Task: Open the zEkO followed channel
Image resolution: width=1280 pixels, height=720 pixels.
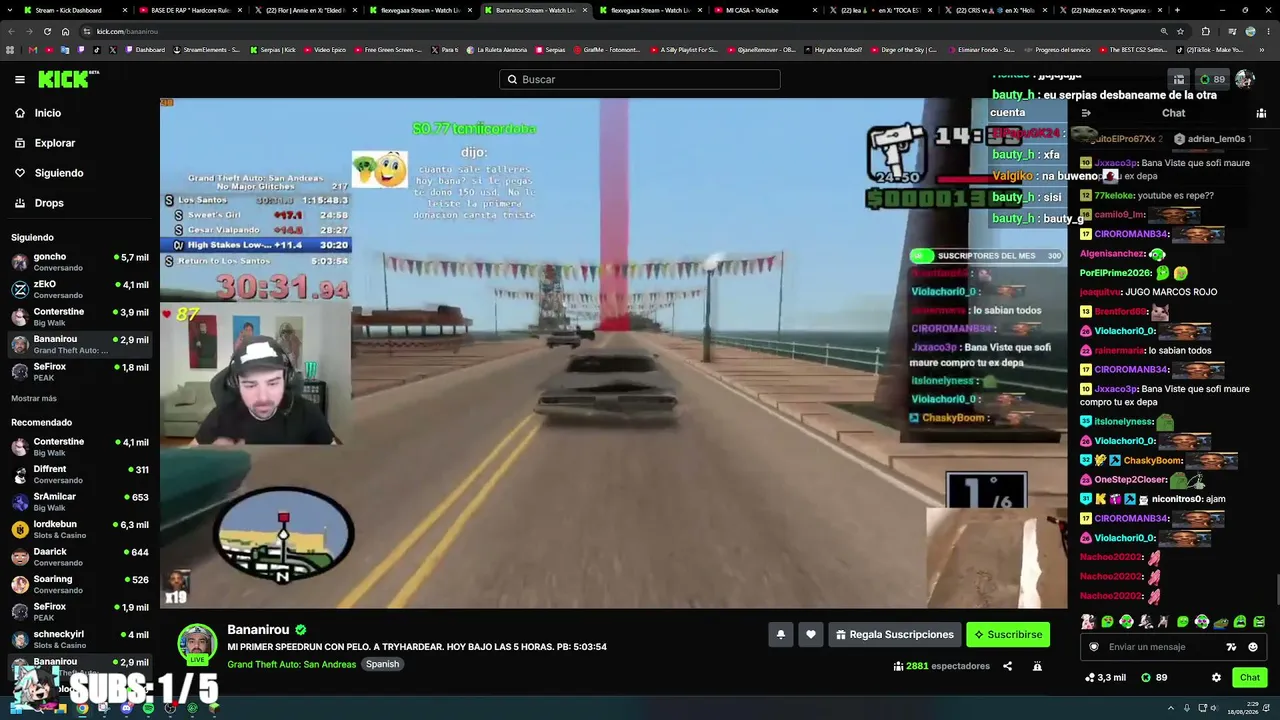Action: [80, 290]
